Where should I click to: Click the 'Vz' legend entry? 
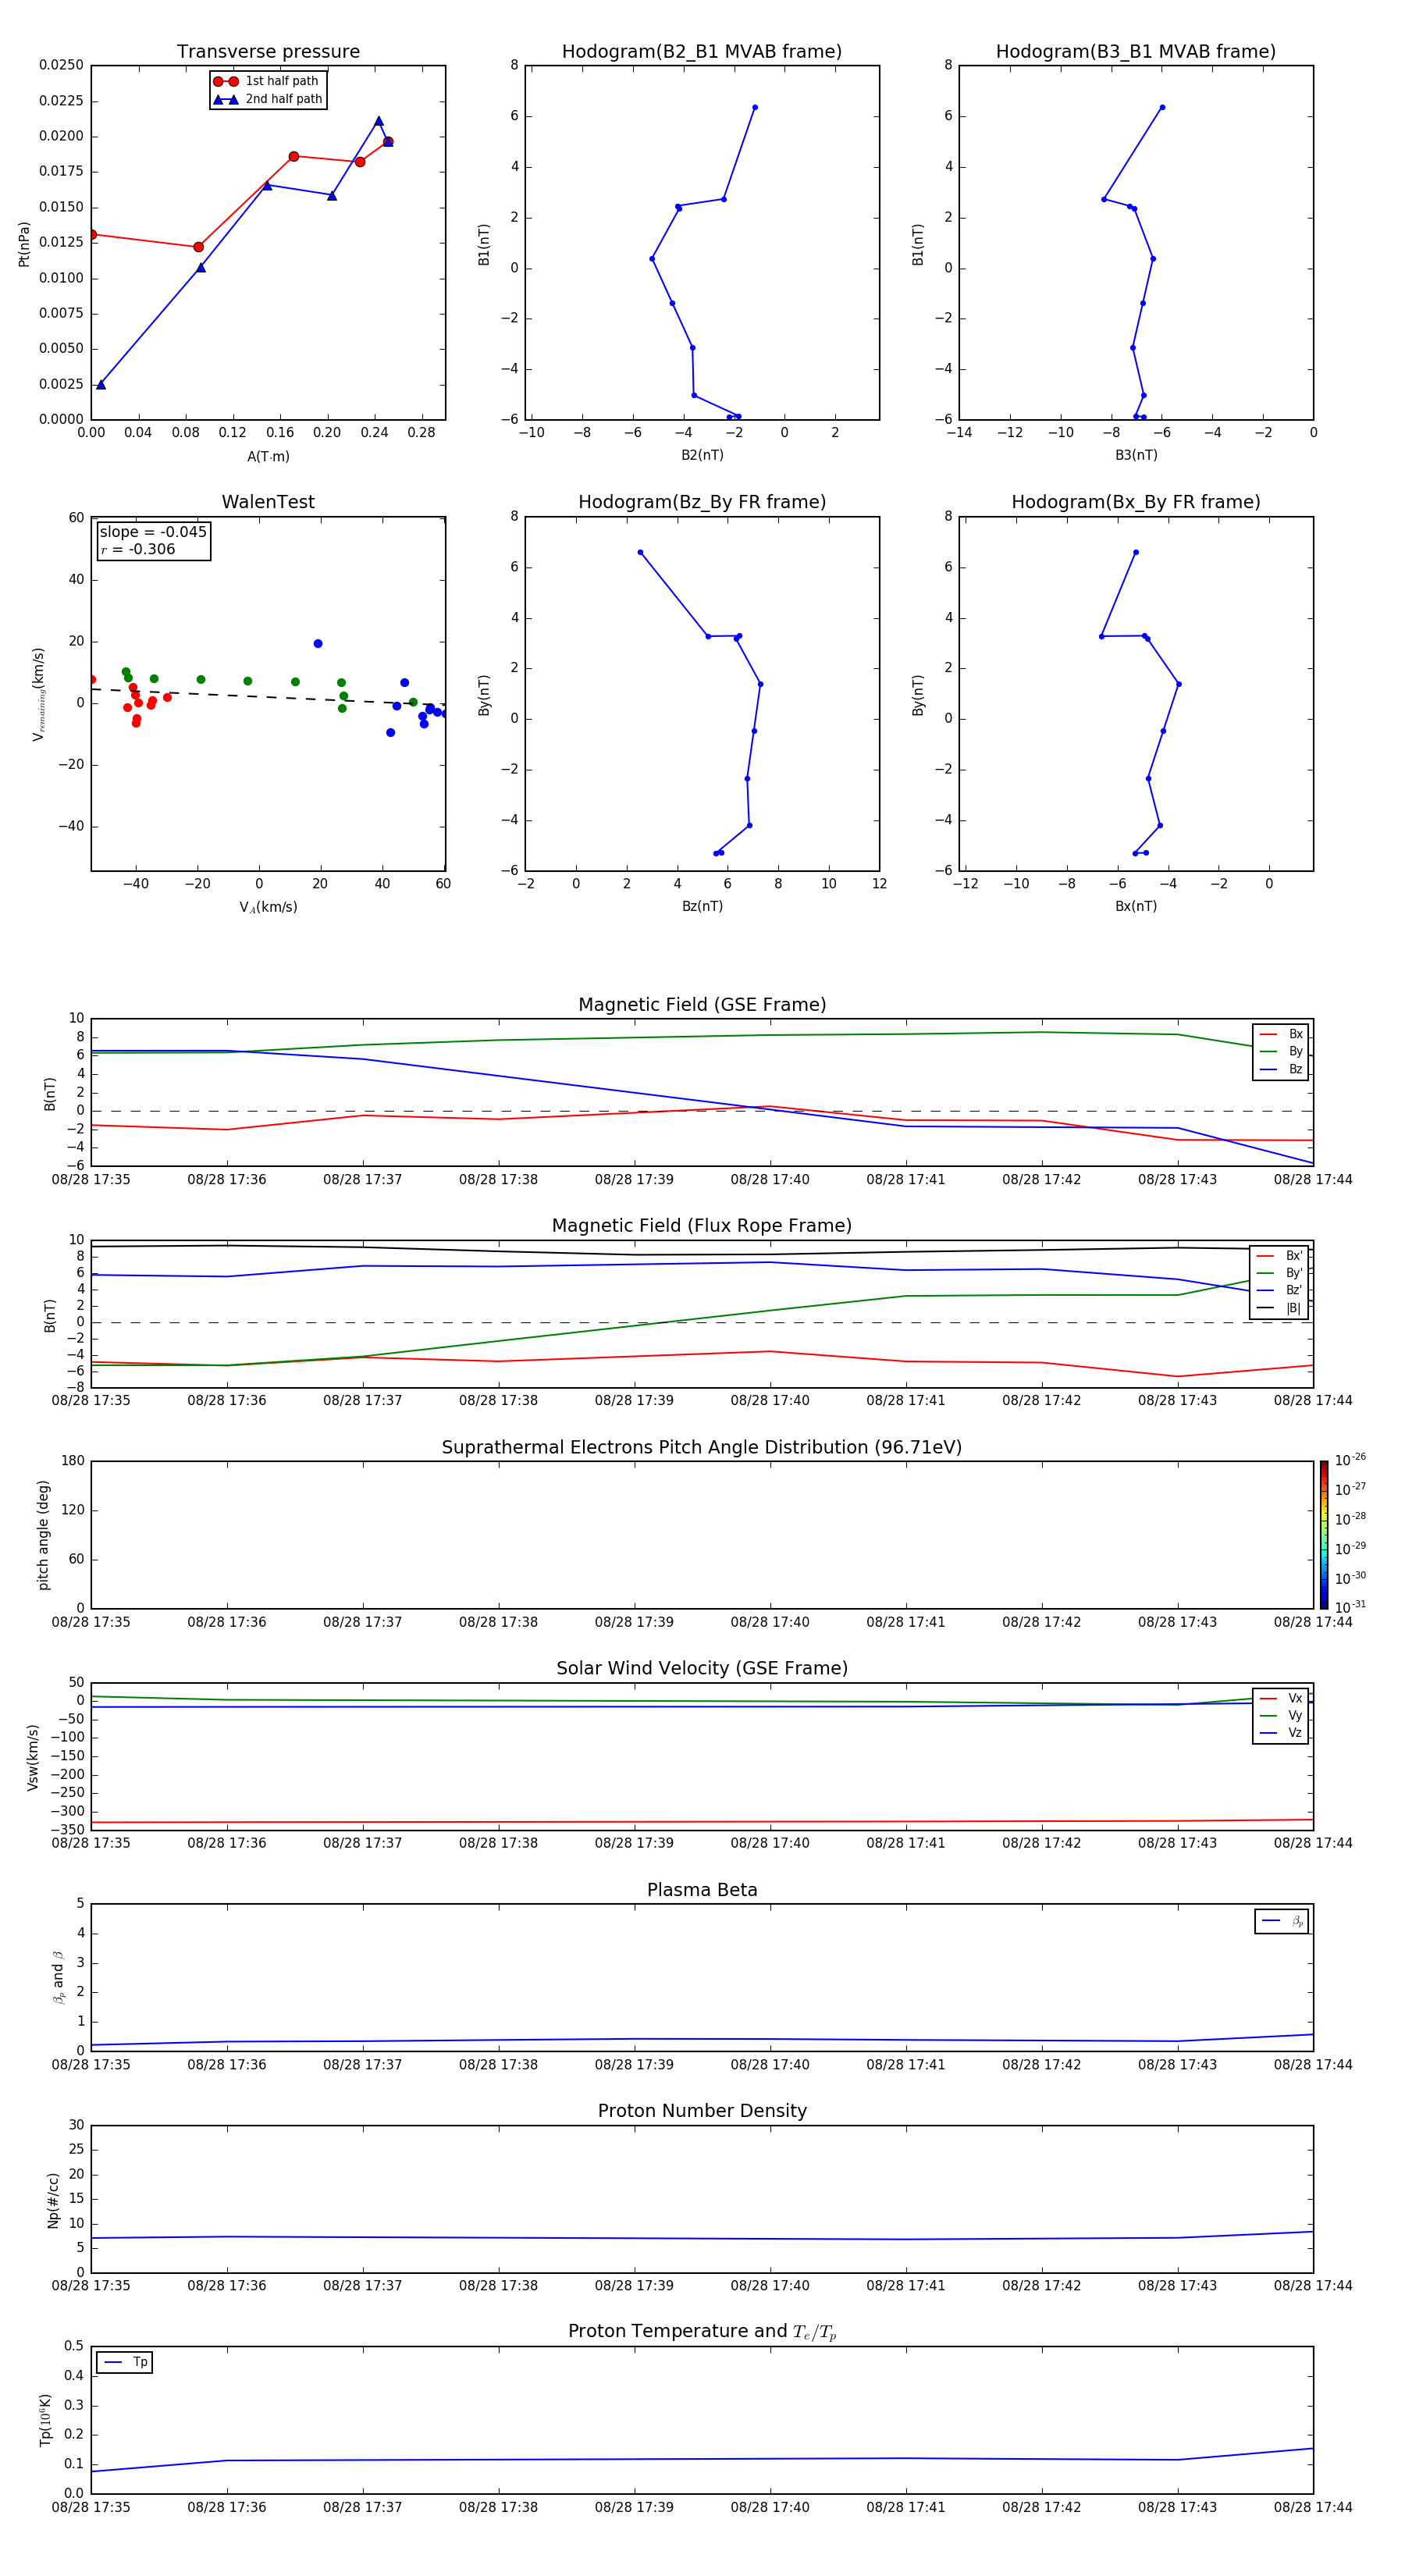coord(1281,1733)
